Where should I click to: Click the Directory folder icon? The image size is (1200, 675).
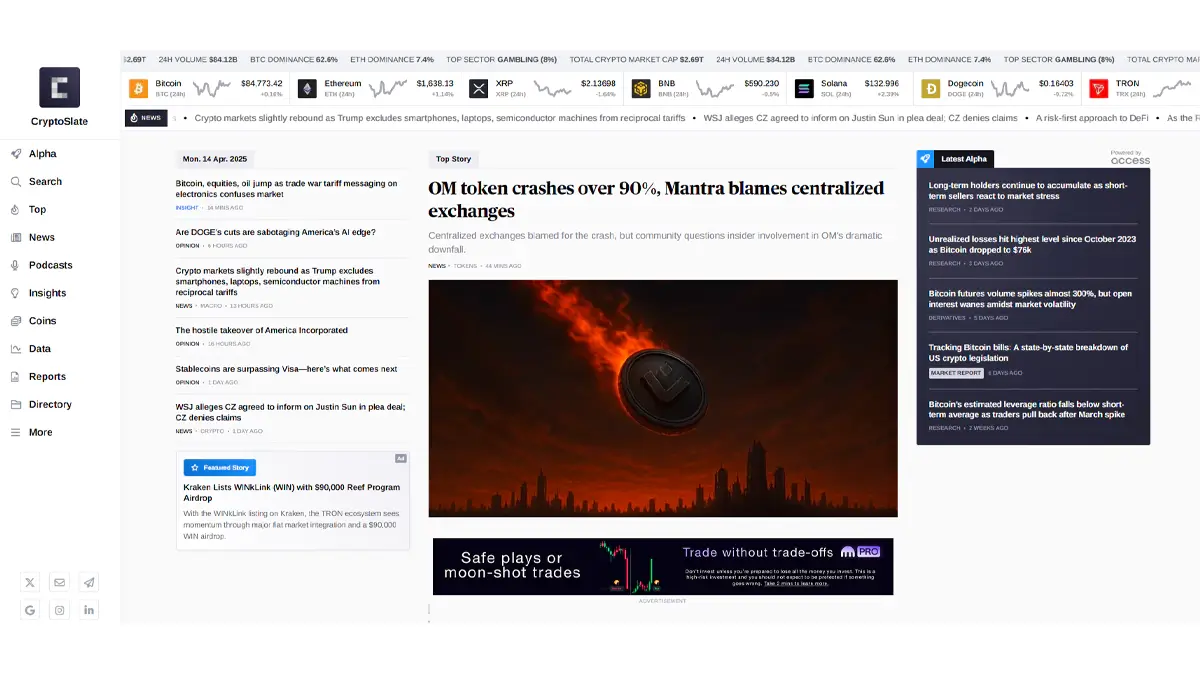tap(16, 405)
